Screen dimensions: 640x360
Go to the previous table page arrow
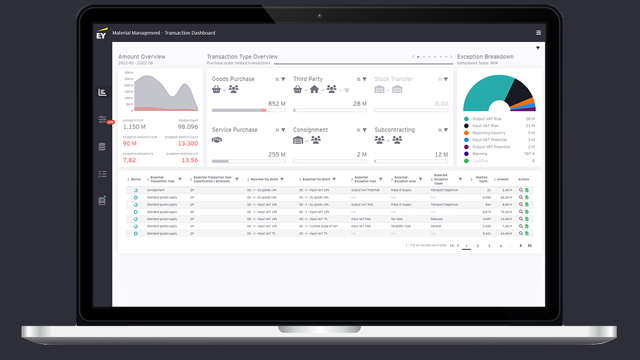[x=458, y=246]
